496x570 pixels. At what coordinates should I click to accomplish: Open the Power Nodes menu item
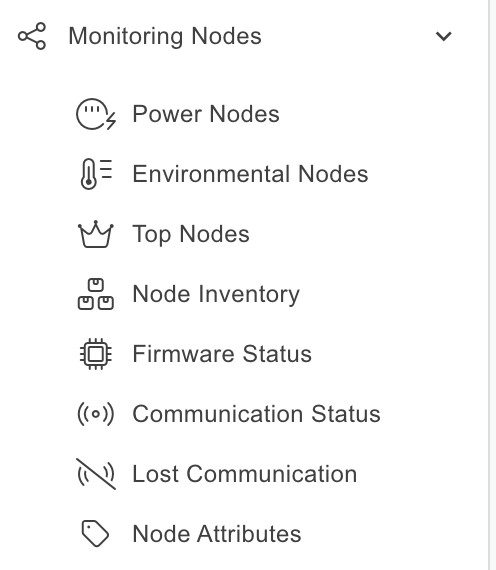[x=206, y=114]
